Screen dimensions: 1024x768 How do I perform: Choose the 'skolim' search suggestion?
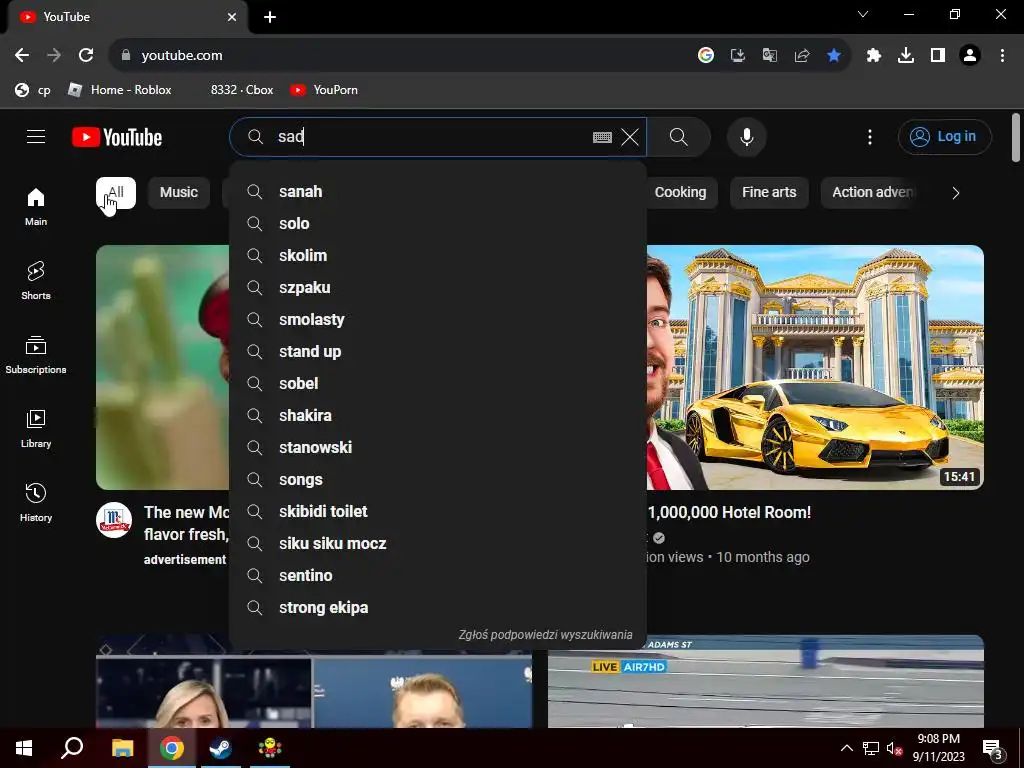(x=438, y=255)
